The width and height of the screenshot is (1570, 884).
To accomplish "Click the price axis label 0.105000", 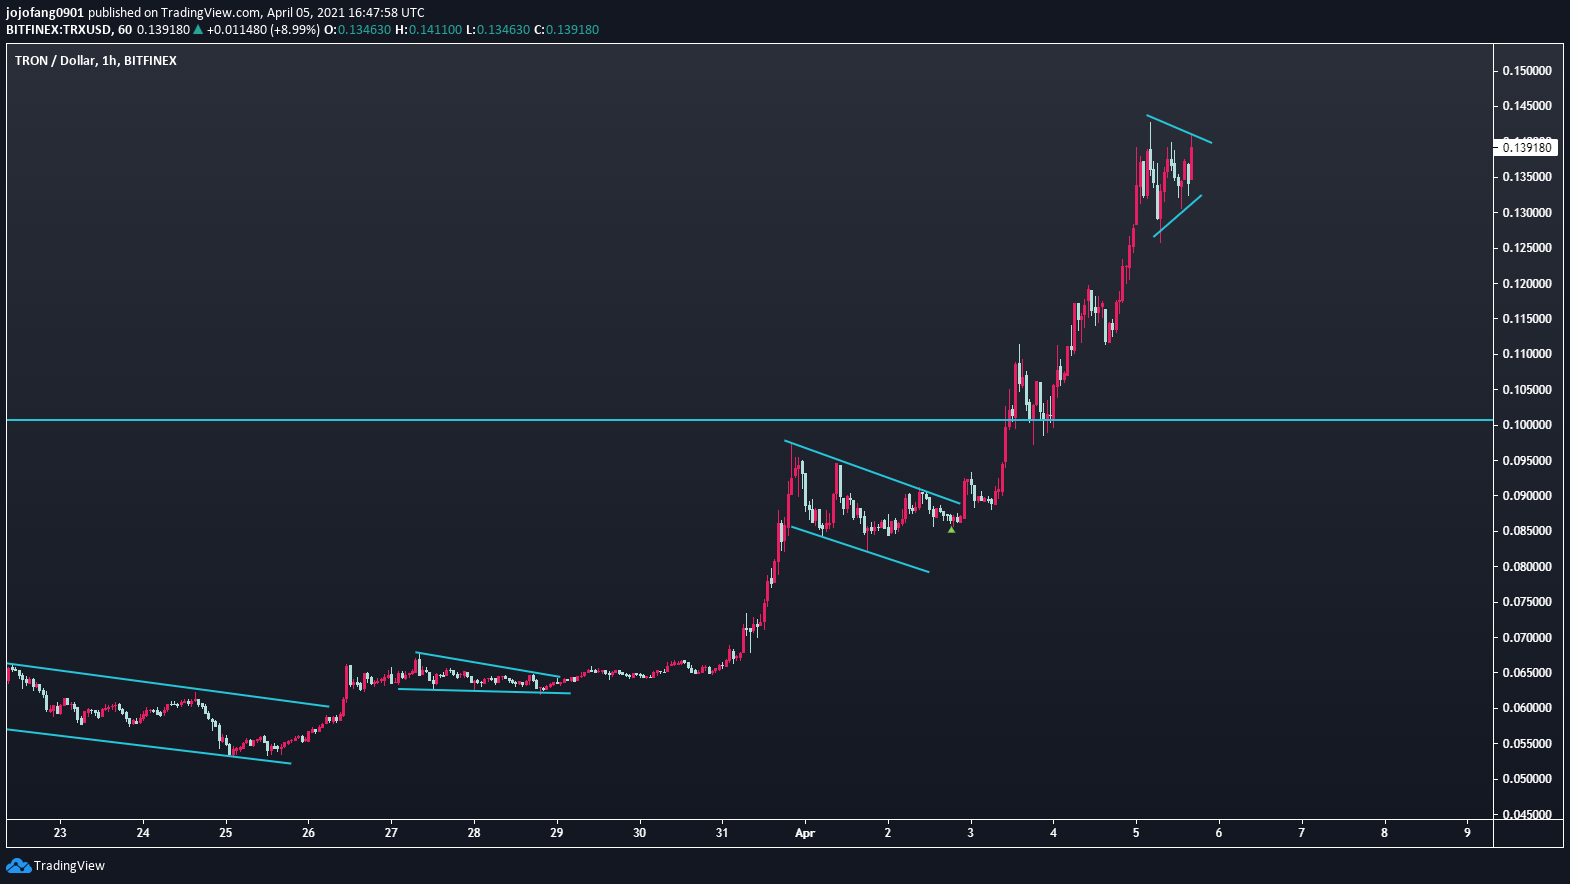I will point(1527,390).
